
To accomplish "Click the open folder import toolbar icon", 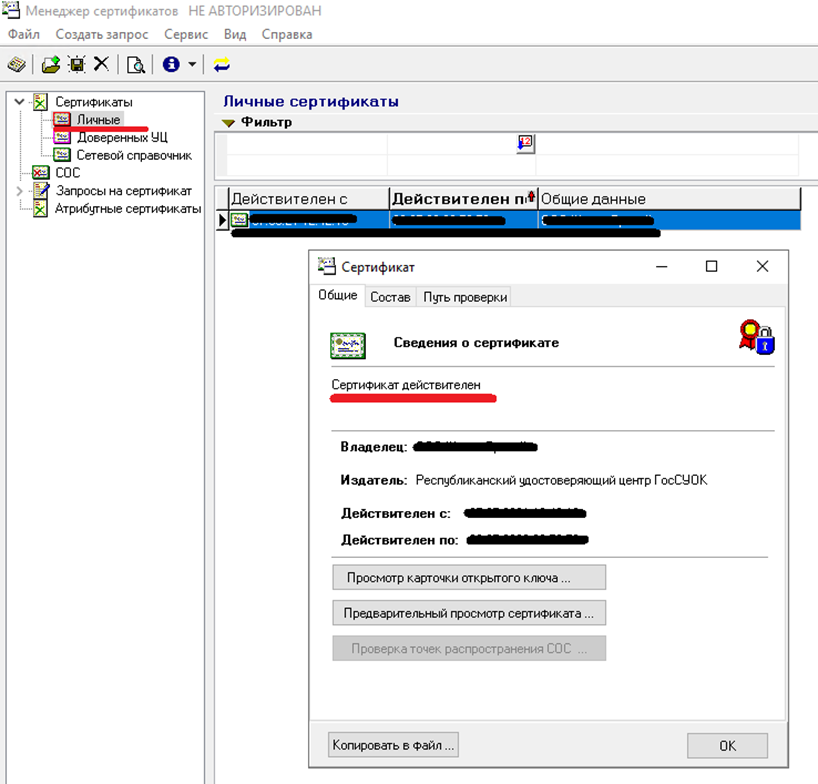I will point(50,64).
